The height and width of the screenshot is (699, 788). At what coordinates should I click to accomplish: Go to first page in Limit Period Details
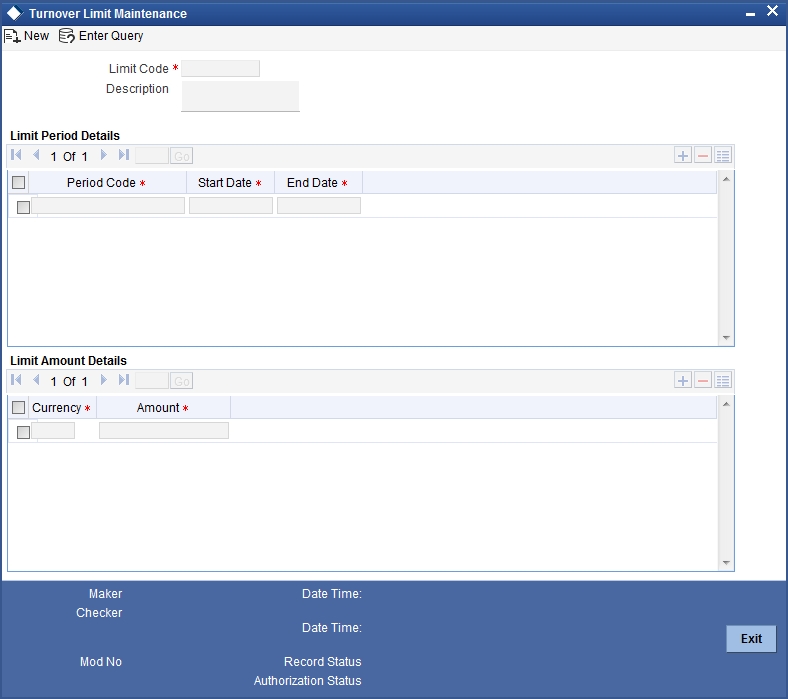pyautogui.click(x=16, y=155)
